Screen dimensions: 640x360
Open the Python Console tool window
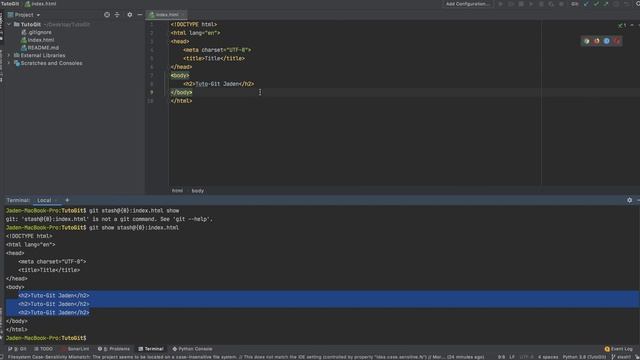point(192,349)
